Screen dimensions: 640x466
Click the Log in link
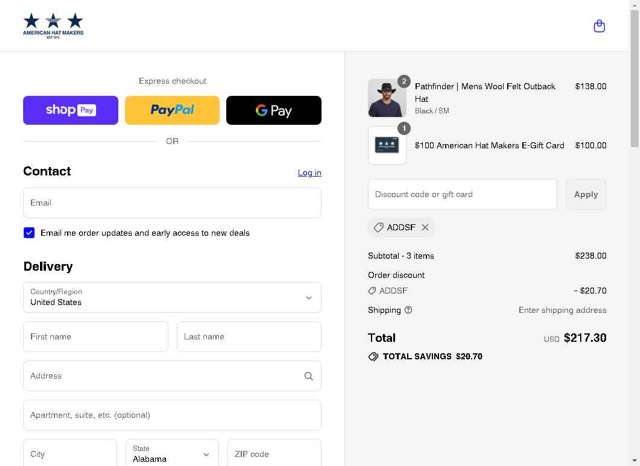point(309,173)
